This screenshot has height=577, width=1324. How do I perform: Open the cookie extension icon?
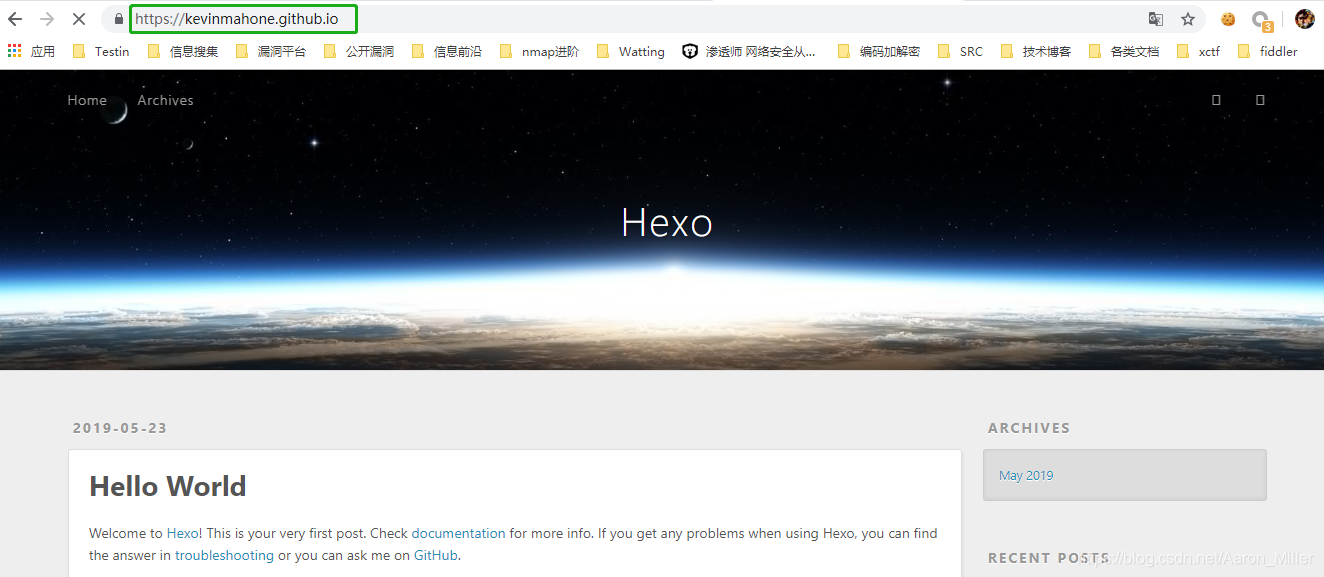tap(1228, 19)
